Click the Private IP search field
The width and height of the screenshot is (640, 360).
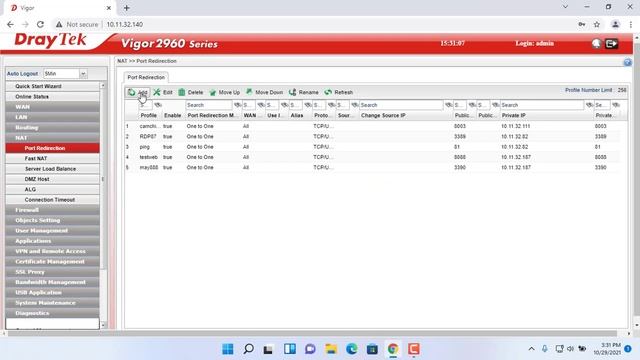pos(542,105)
